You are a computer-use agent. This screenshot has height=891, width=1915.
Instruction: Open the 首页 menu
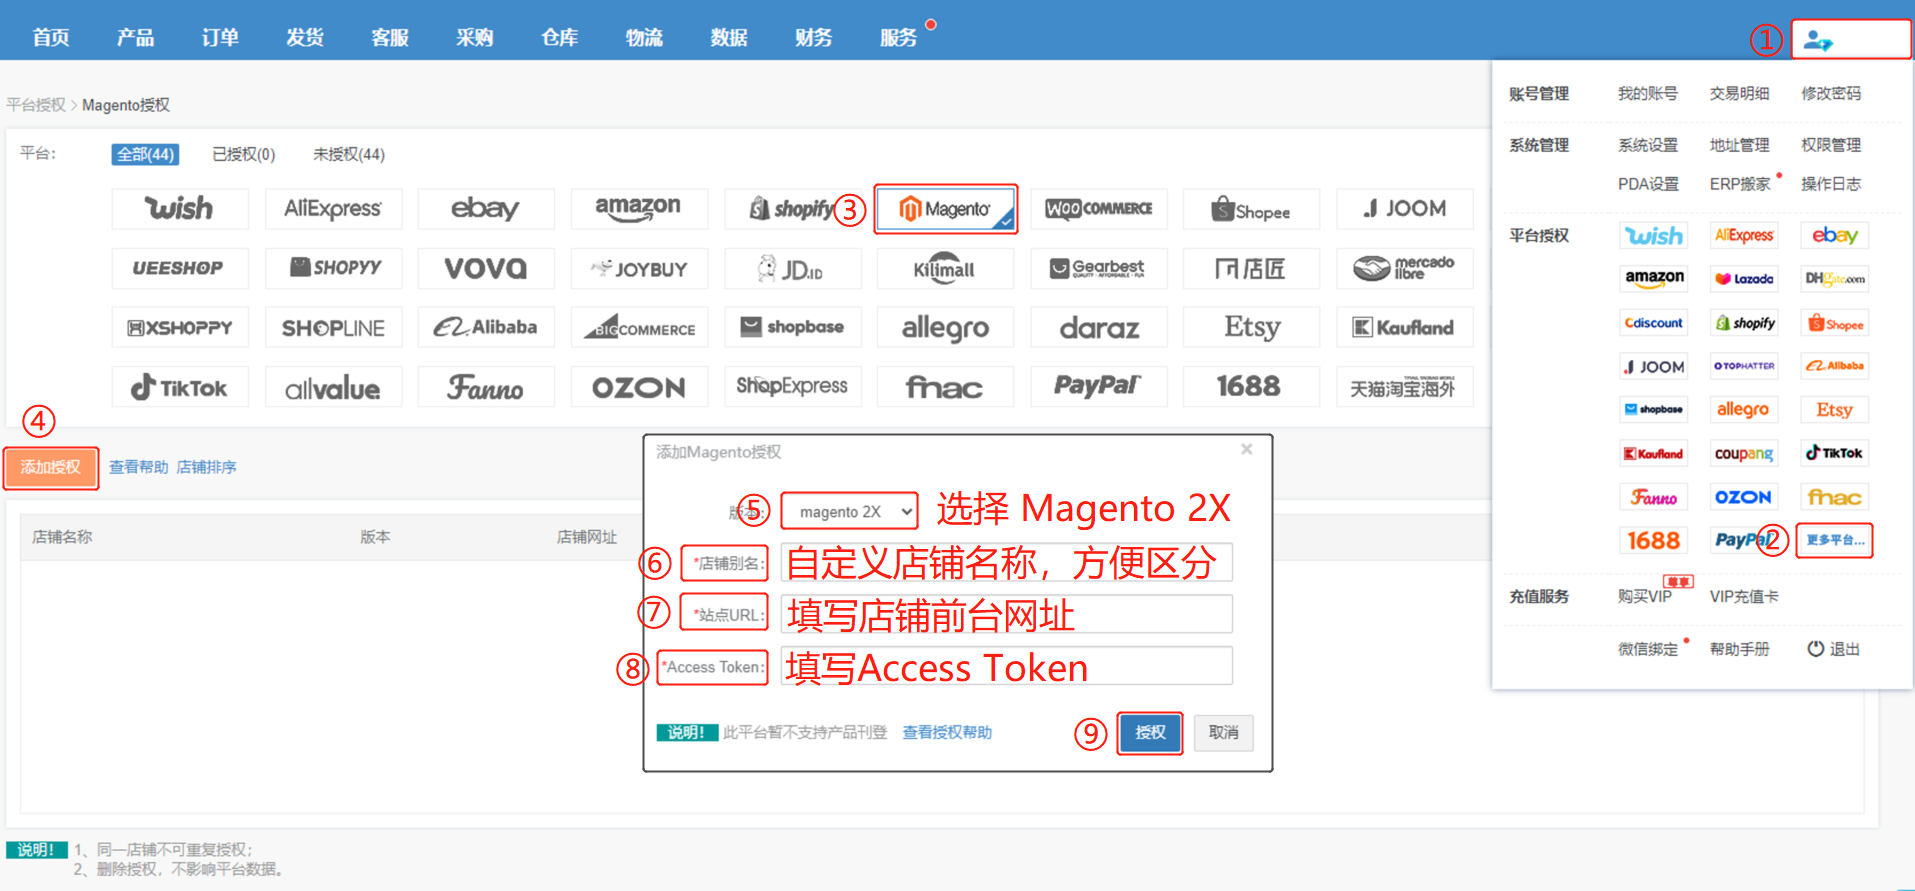click(x=51, y=38)
